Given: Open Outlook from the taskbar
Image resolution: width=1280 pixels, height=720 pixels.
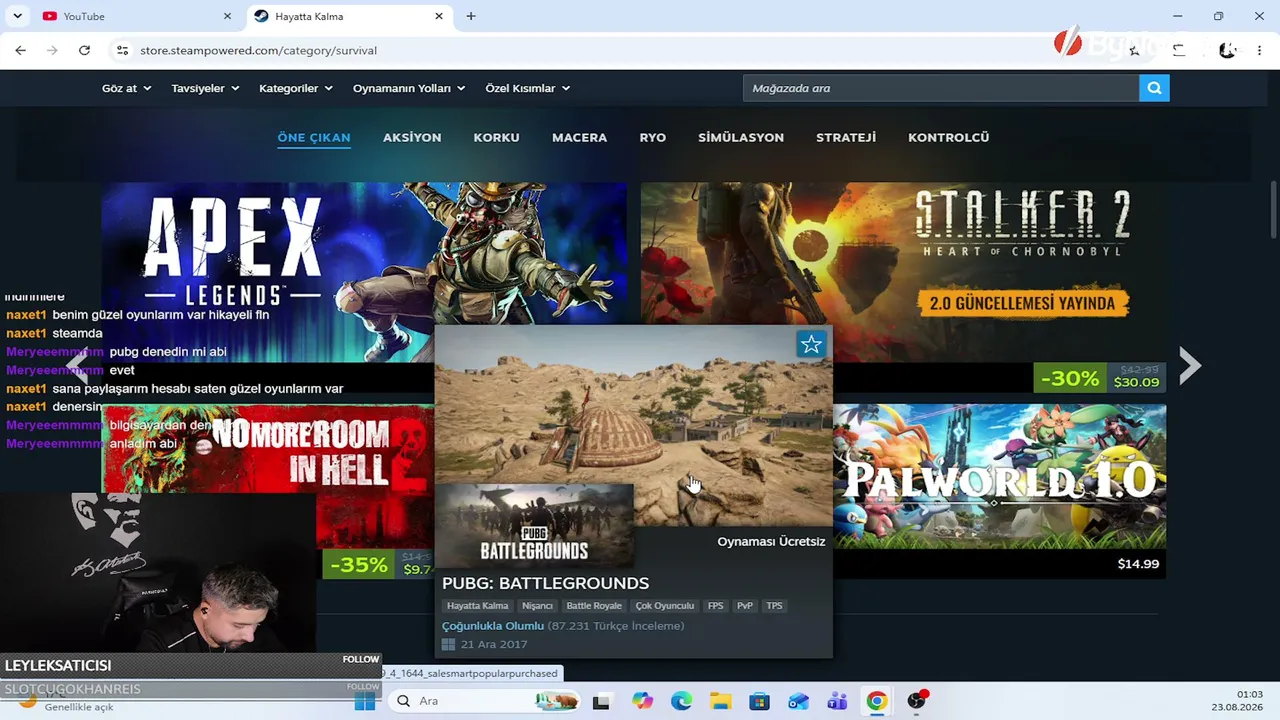Looking at the screenshot, I should pyautogui.click(x=798, y=701).
